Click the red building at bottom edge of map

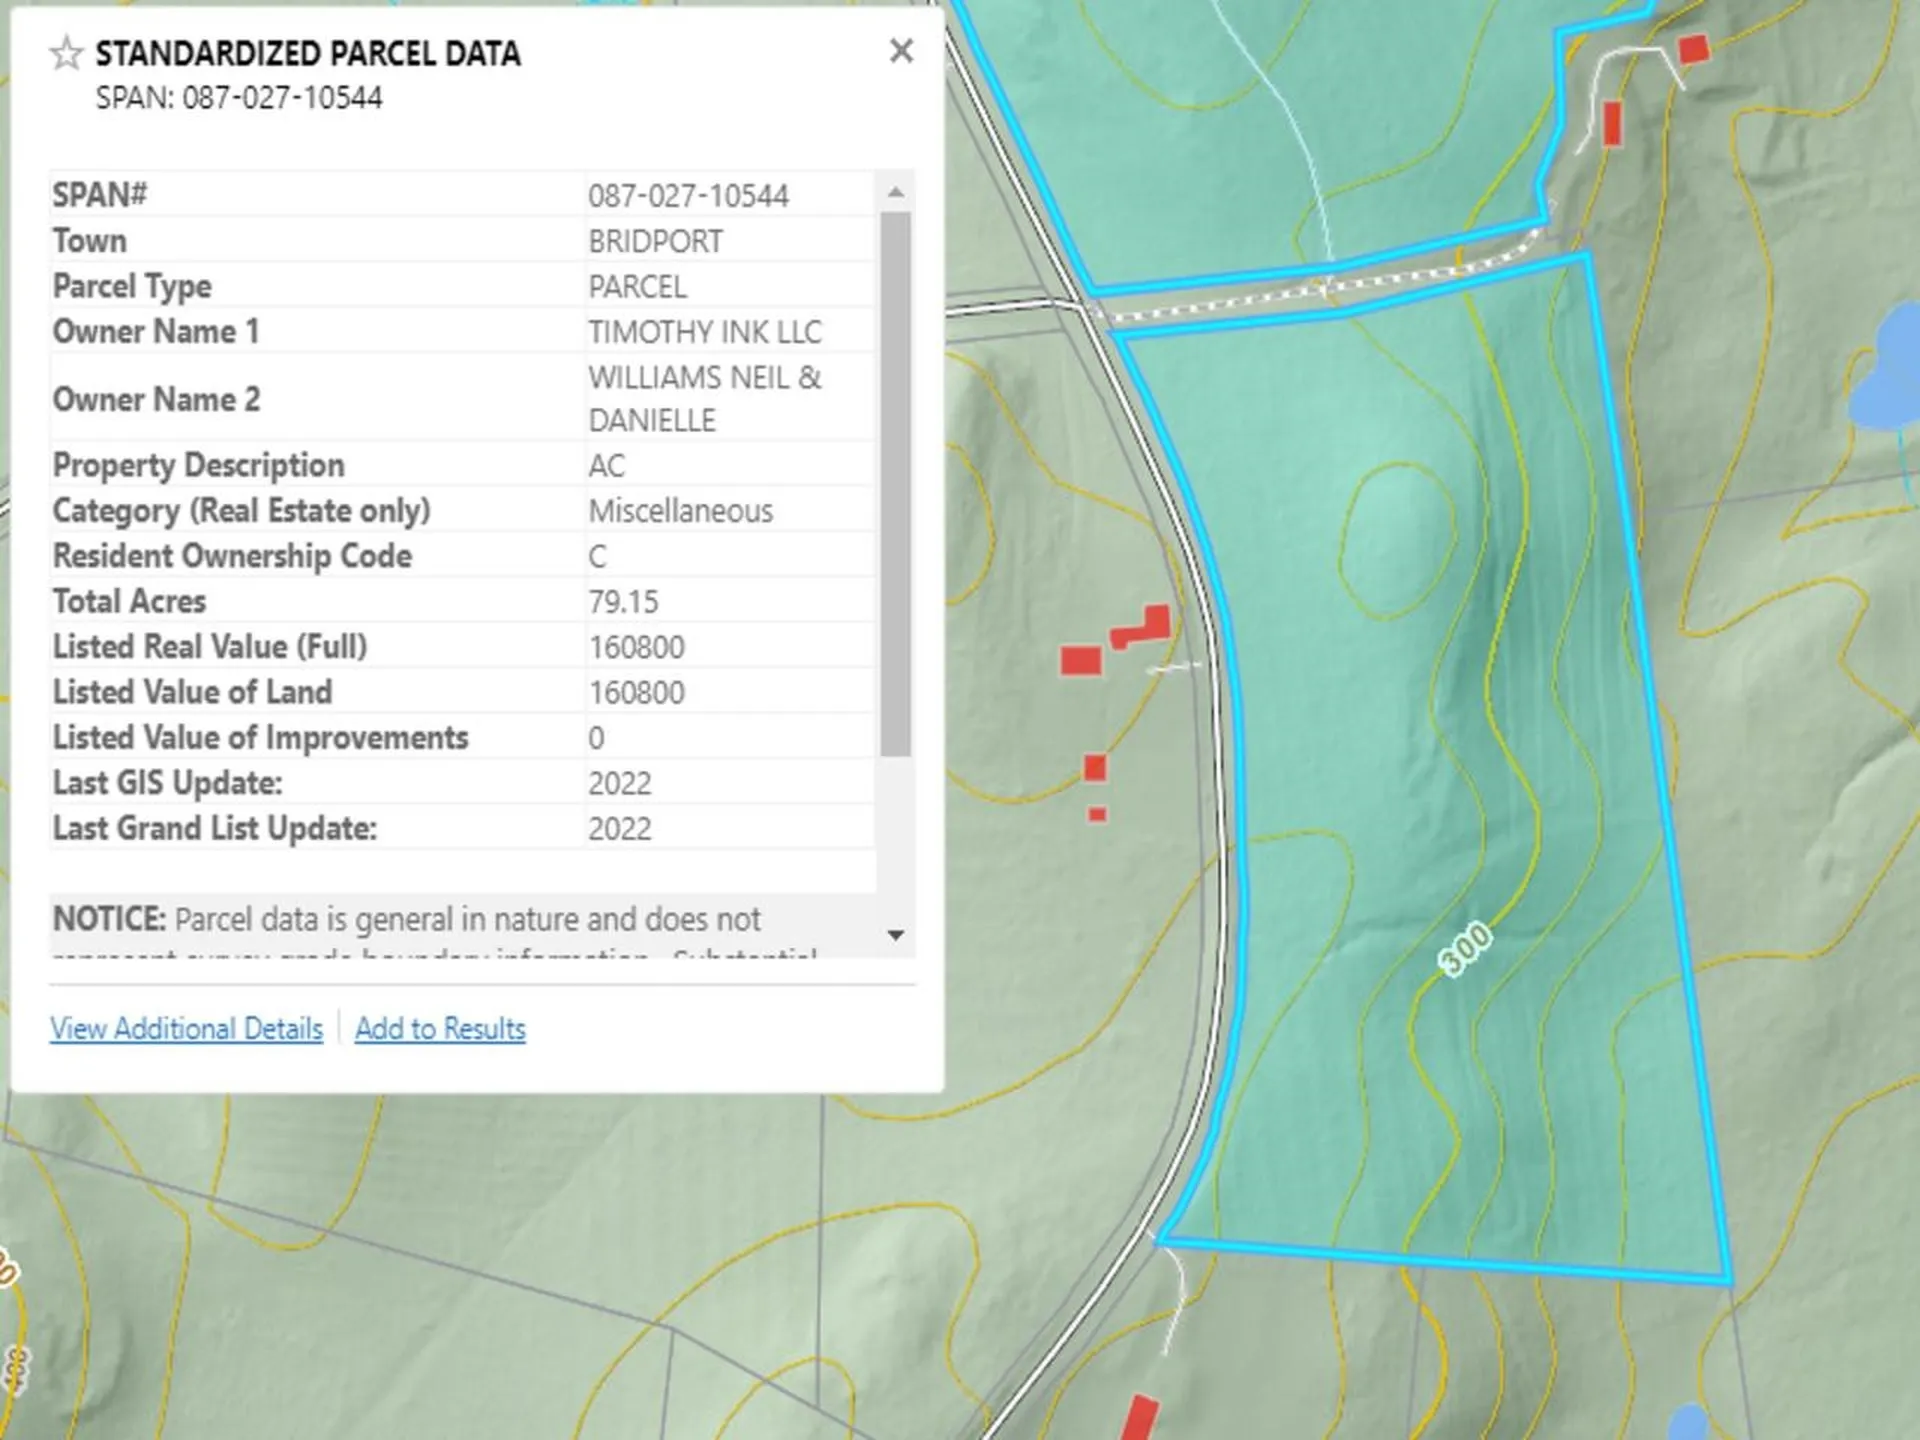[1138, 1418]
